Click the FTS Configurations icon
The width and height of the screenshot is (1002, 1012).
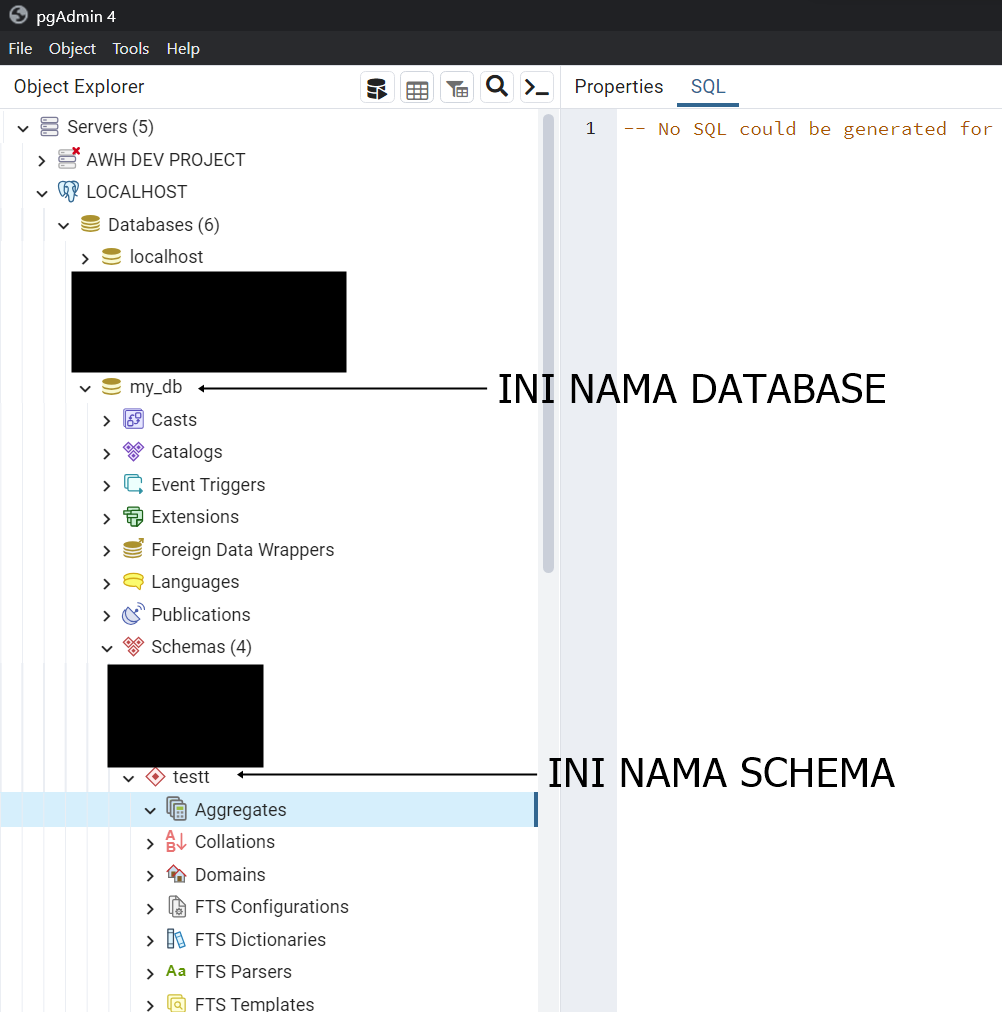[x=177, y=906]
